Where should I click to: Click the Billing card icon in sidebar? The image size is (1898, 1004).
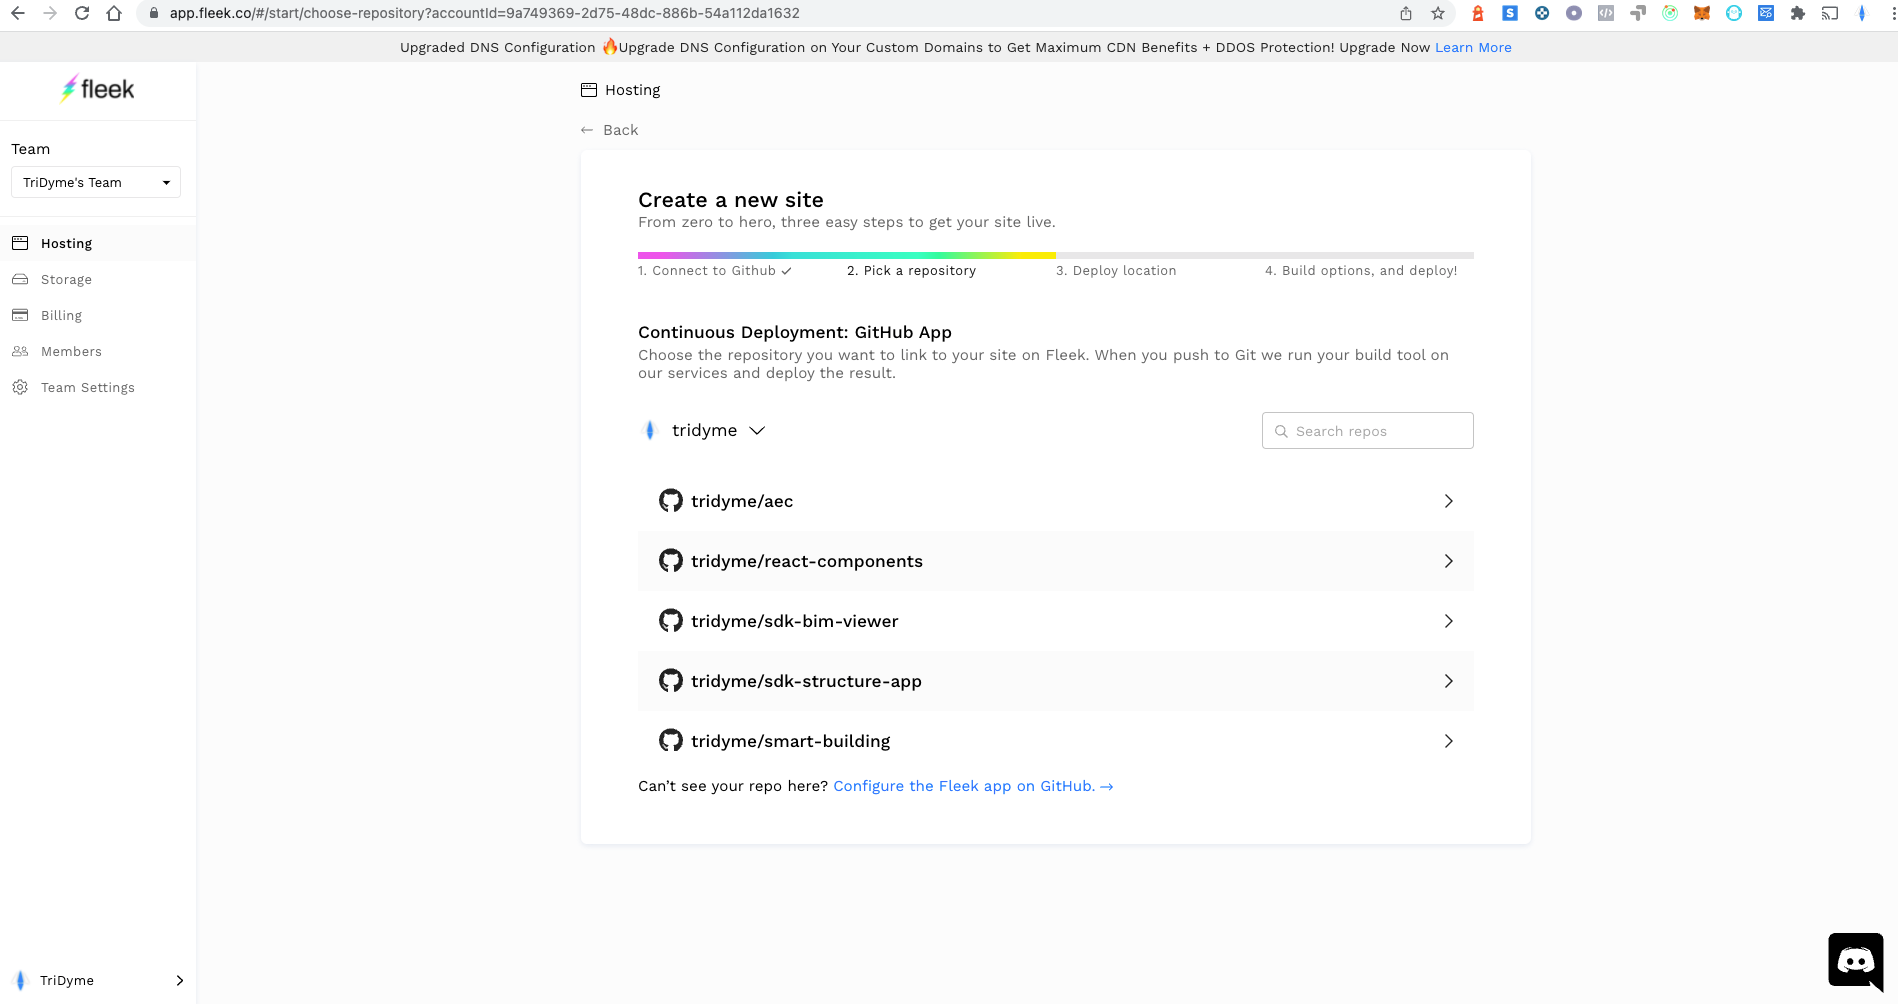pos(20,315)
